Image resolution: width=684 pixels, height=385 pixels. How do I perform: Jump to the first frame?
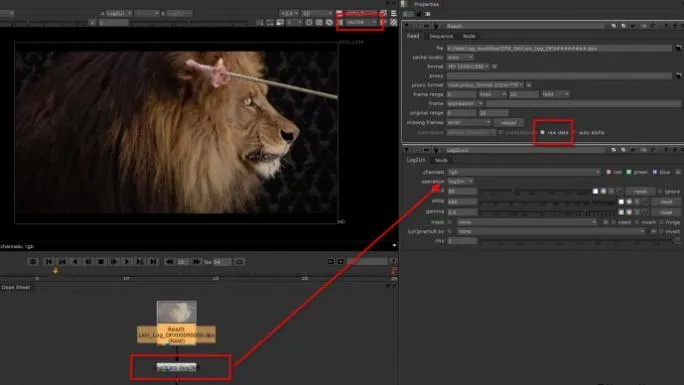click(x=49, y=262)
